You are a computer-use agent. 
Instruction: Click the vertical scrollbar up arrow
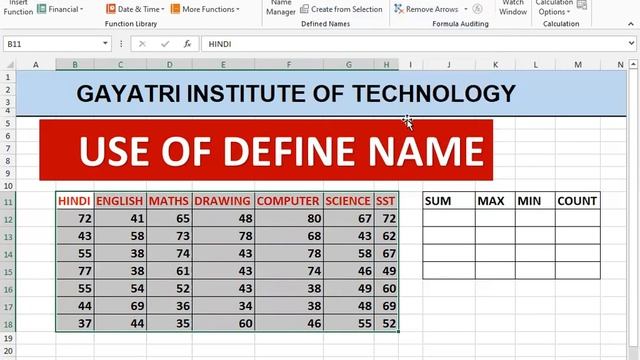(633, 64)
